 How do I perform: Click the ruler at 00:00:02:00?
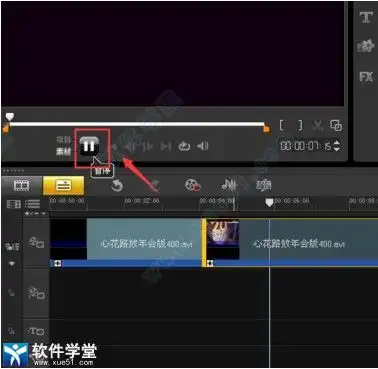pos(142,201)
